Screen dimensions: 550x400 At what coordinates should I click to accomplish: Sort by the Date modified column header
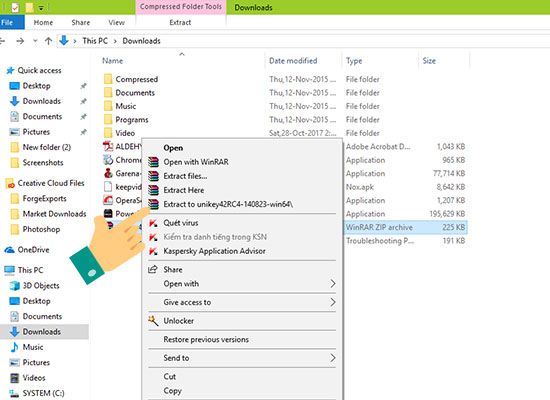pyautogui.click(x=293, y=61)
